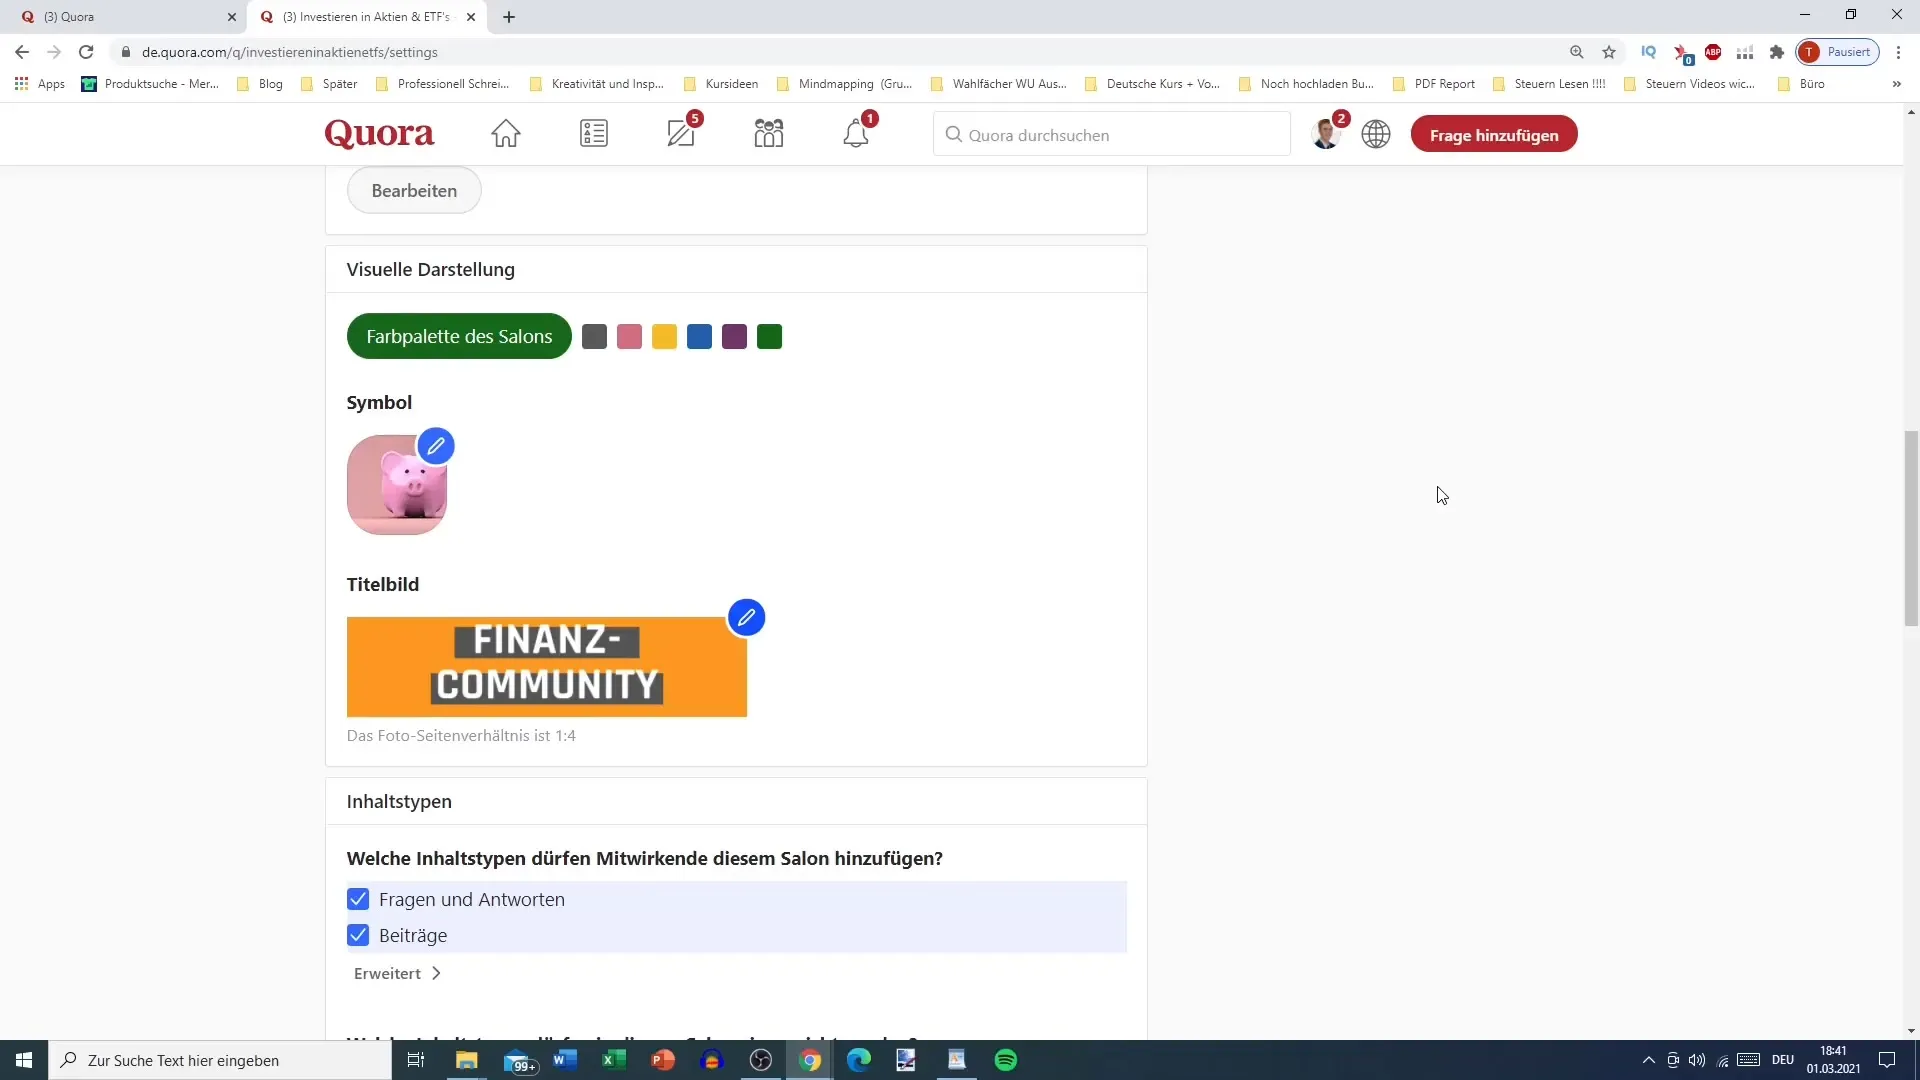
Task: Open Chrome three-dot menu
Action: tap(1899, 52)
